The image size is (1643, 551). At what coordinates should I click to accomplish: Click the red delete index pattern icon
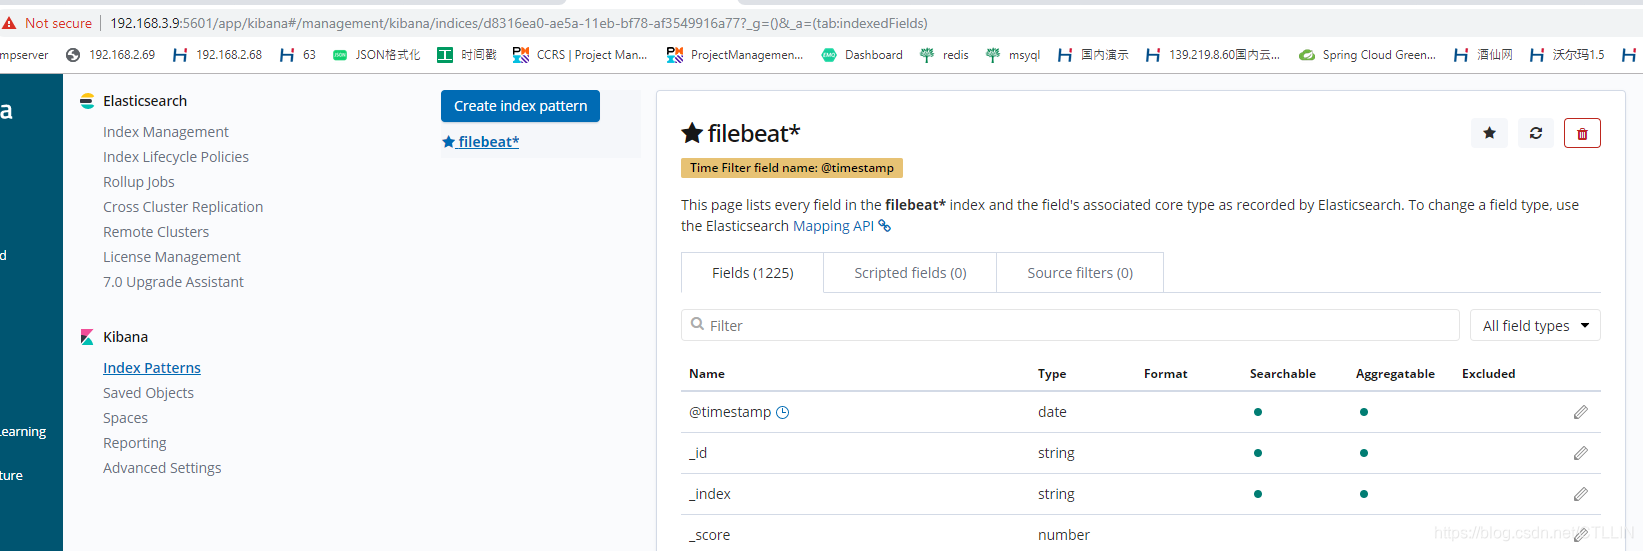click(1582, 133)
